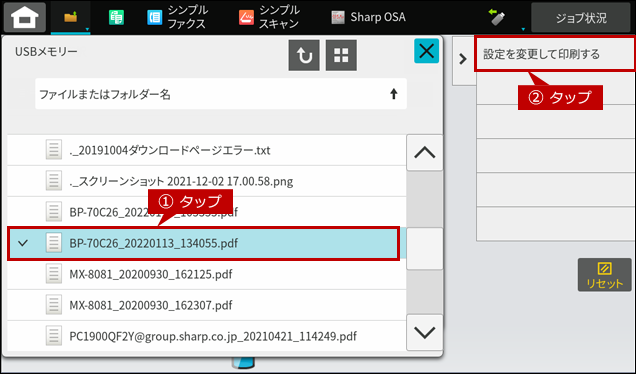The height and width of the screenshot is (374, 636).
Task: Tap the リセット reset button
Action: tap(604, 275)
